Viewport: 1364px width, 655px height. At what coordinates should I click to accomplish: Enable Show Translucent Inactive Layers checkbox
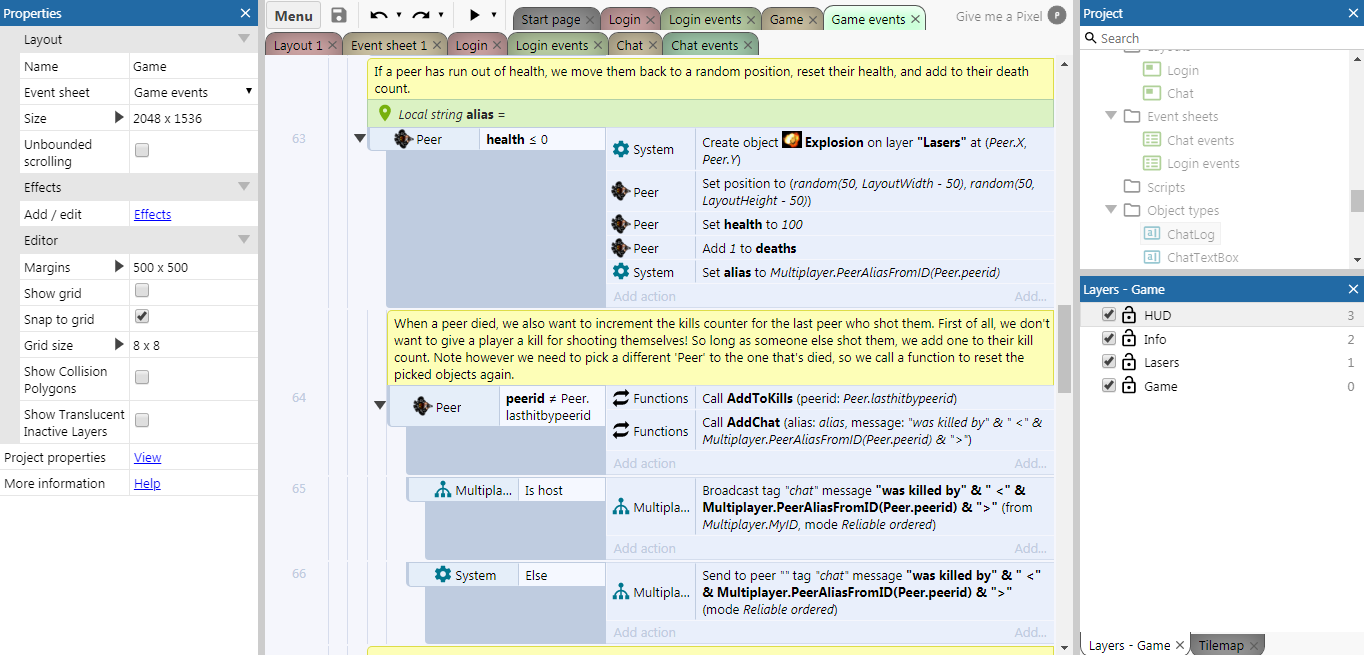tap(142, 420)
